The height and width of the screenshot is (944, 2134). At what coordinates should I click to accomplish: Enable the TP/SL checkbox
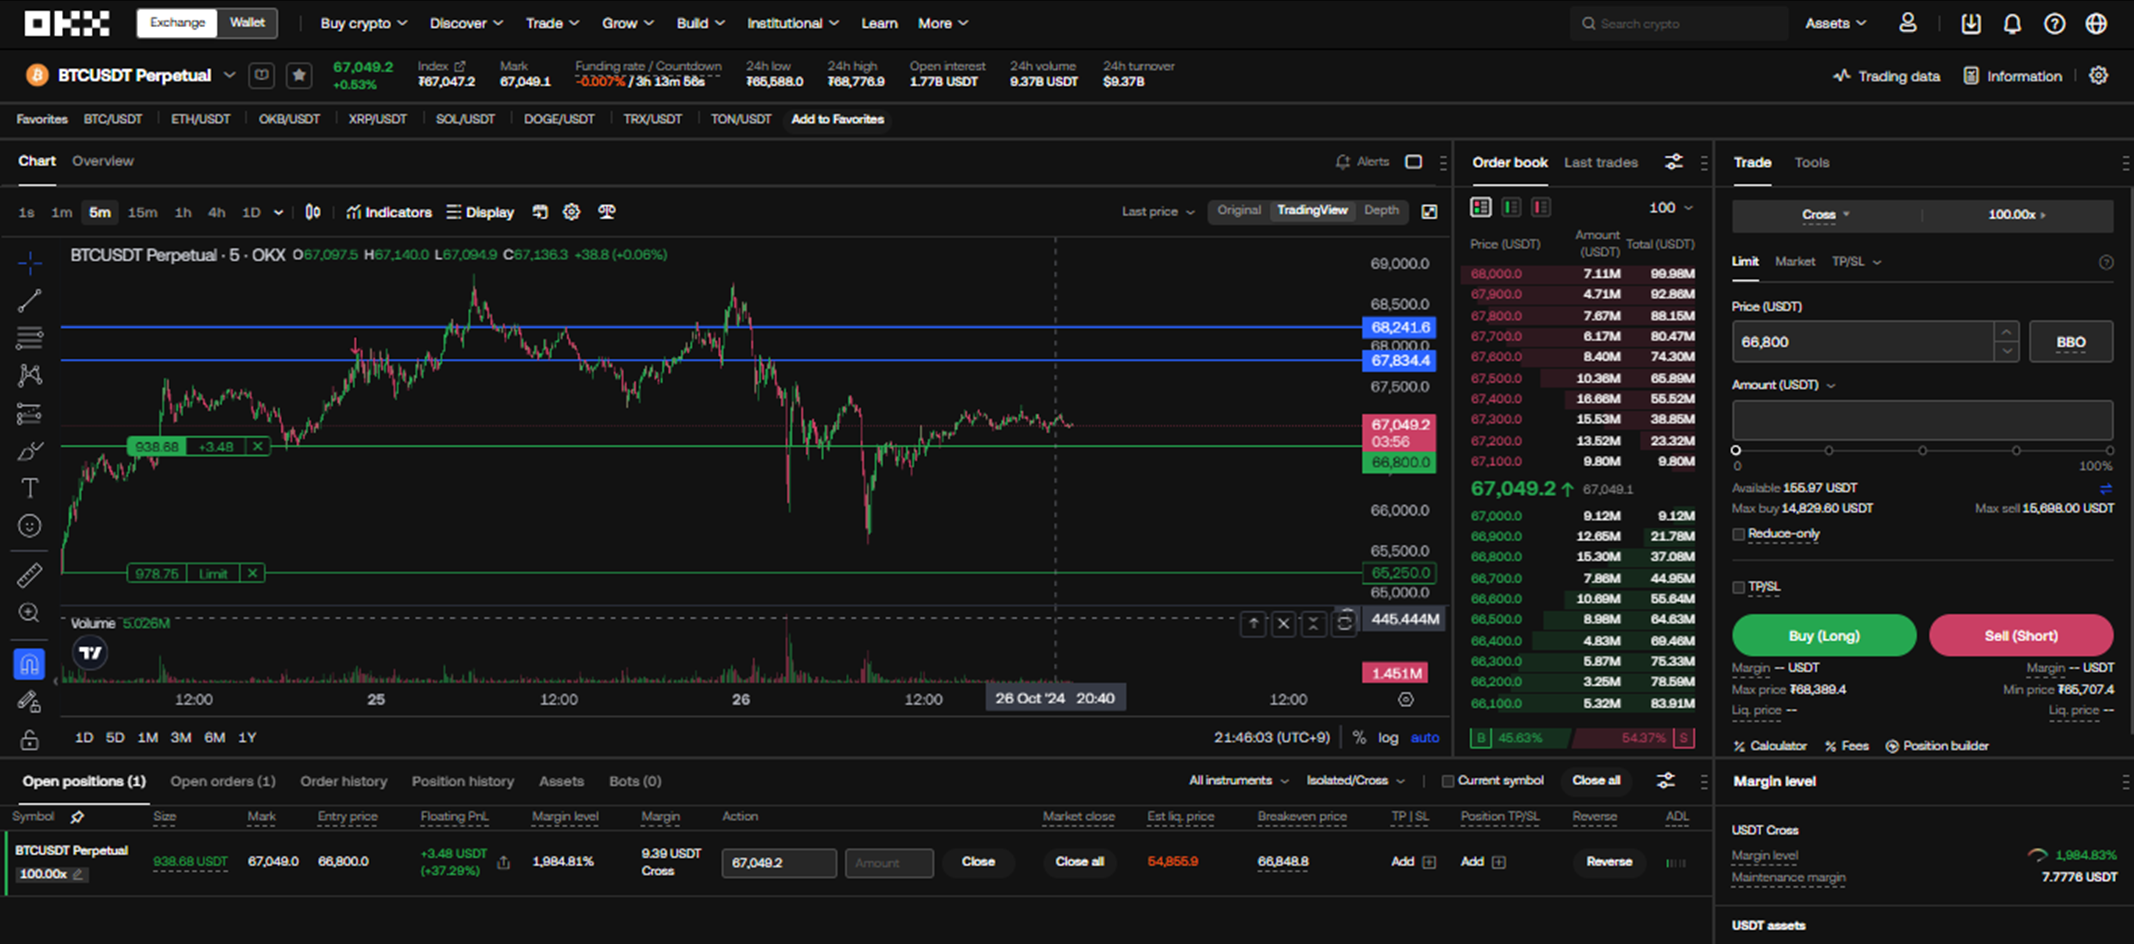click(x=1738, y=587)
